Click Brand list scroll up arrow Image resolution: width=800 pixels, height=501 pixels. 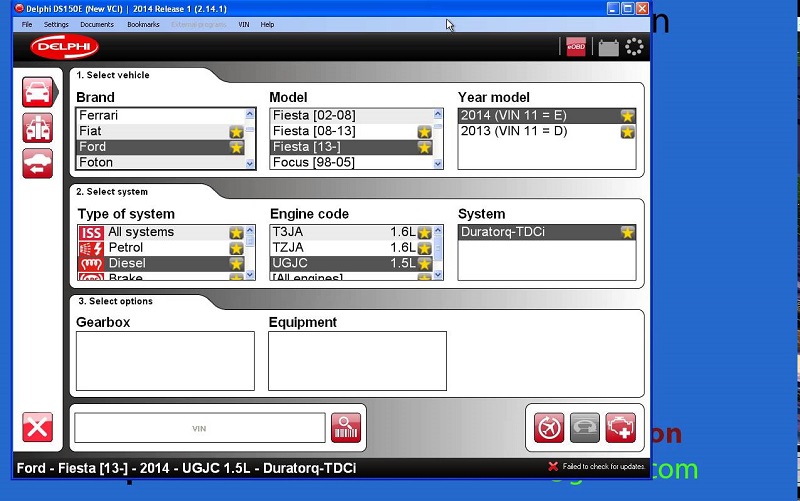pos(249,114)
